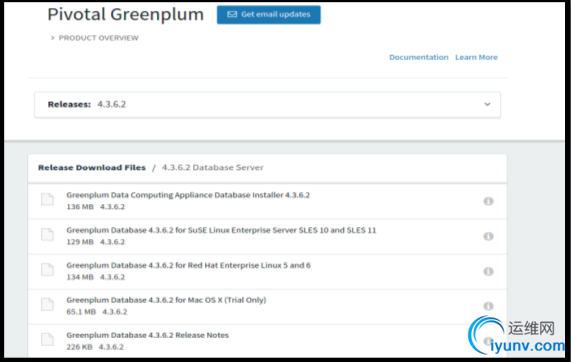
Task: Open the Documentation link
Action: coord(419,57)
